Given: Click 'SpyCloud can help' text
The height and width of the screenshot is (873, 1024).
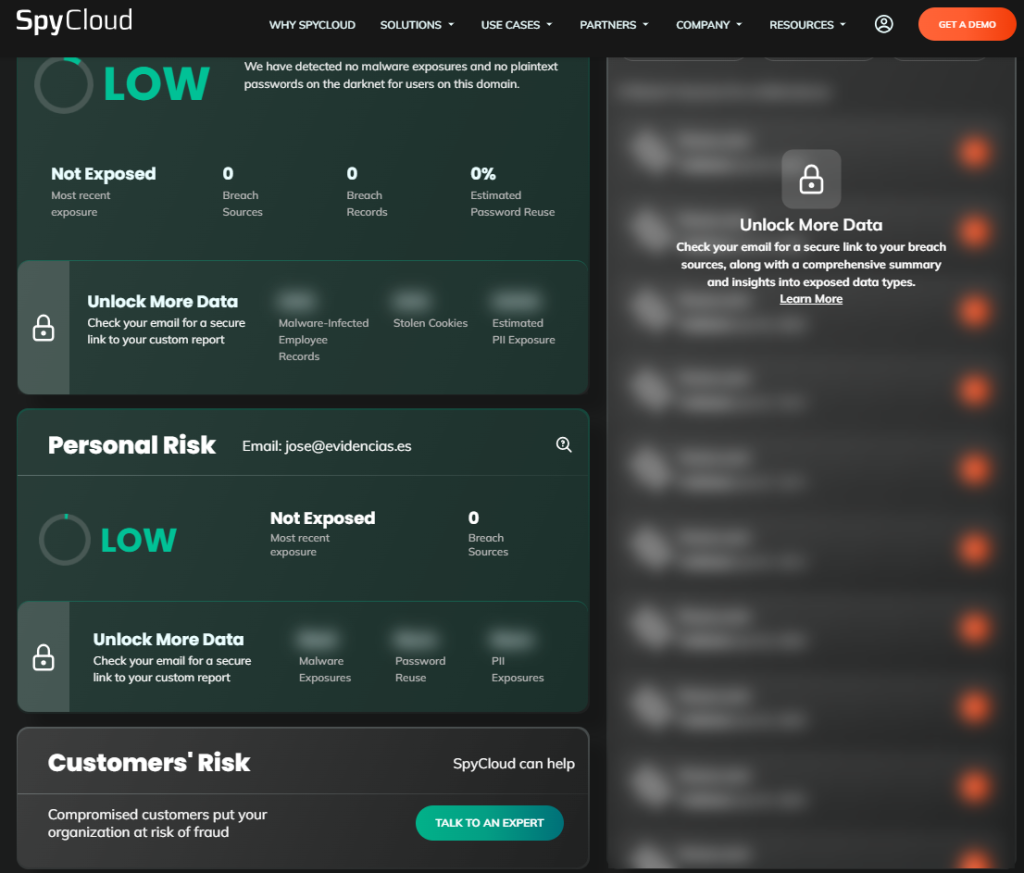Looking at the screenshot, I should 514,763.
